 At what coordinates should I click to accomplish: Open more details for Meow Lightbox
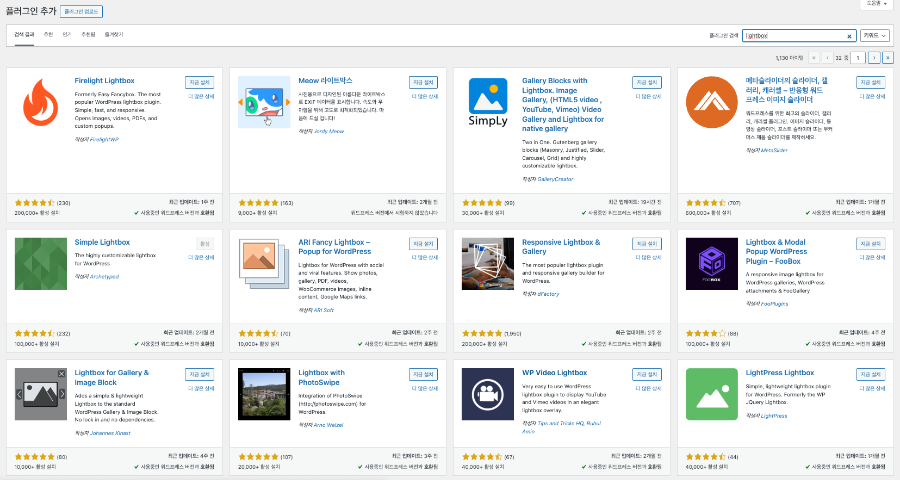(425, 96)
